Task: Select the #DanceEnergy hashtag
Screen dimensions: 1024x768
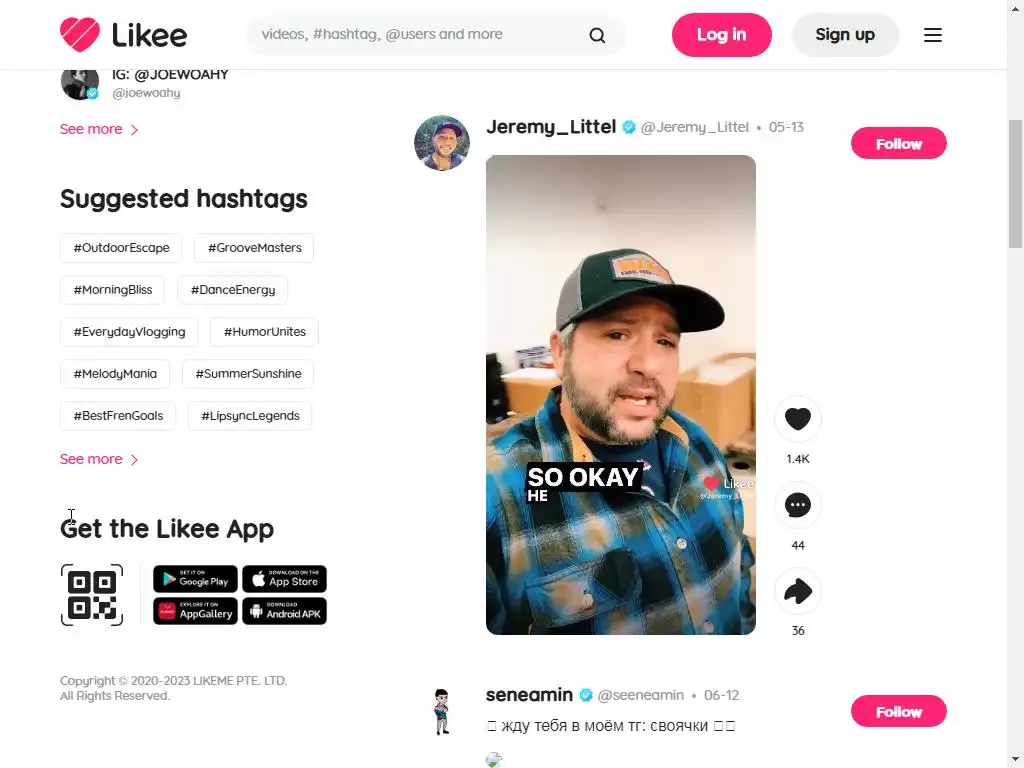Action: (232, 290)
